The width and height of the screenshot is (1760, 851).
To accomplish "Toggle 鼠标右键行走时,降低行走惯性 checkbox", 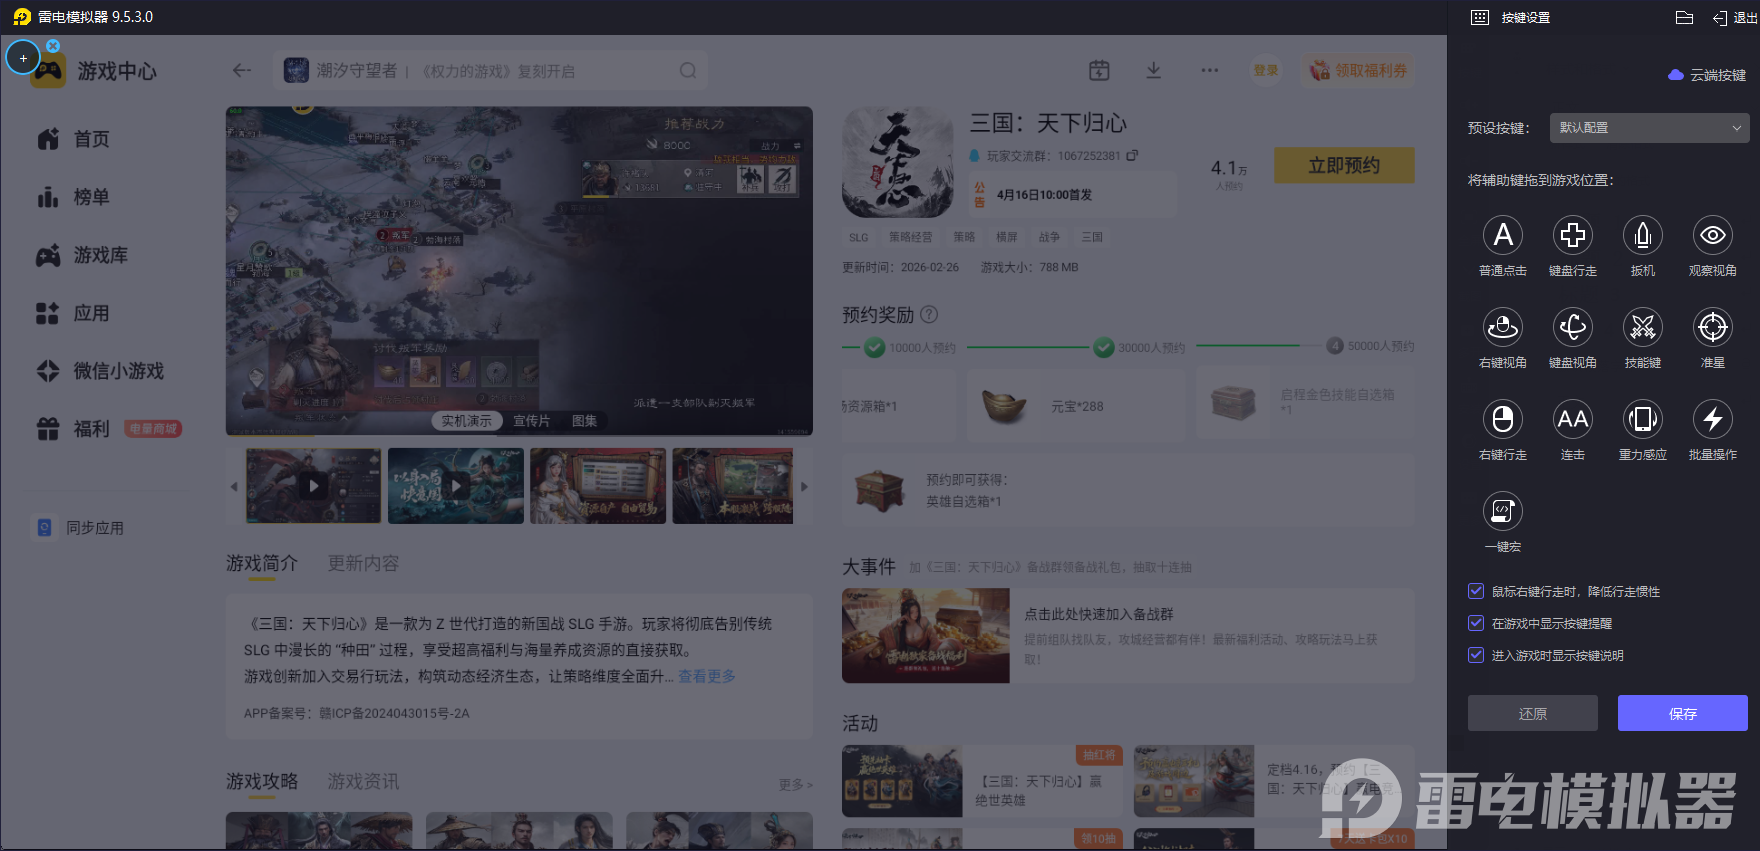I will click(1475, 591).
